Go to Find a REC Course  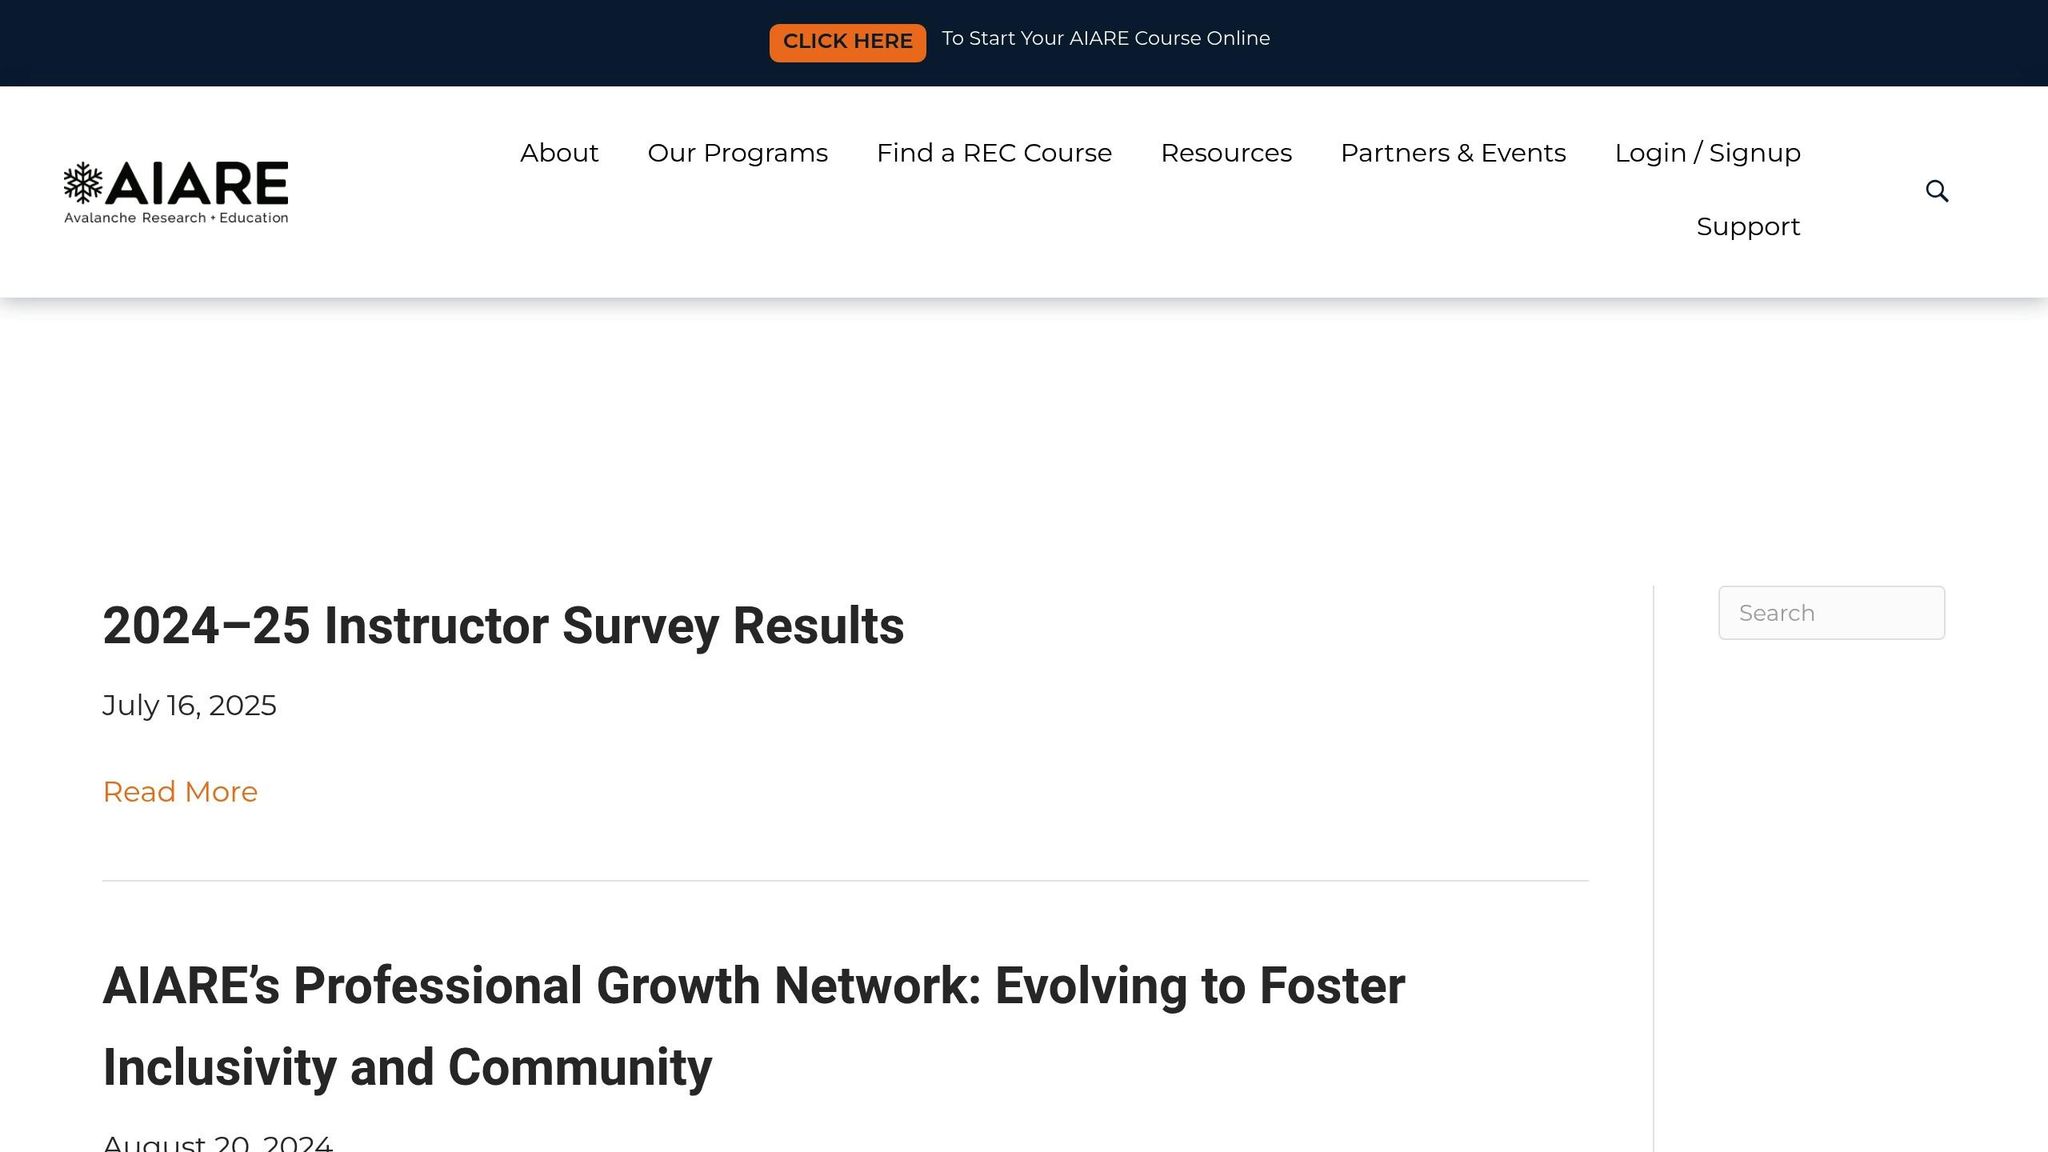pos(994,153)
